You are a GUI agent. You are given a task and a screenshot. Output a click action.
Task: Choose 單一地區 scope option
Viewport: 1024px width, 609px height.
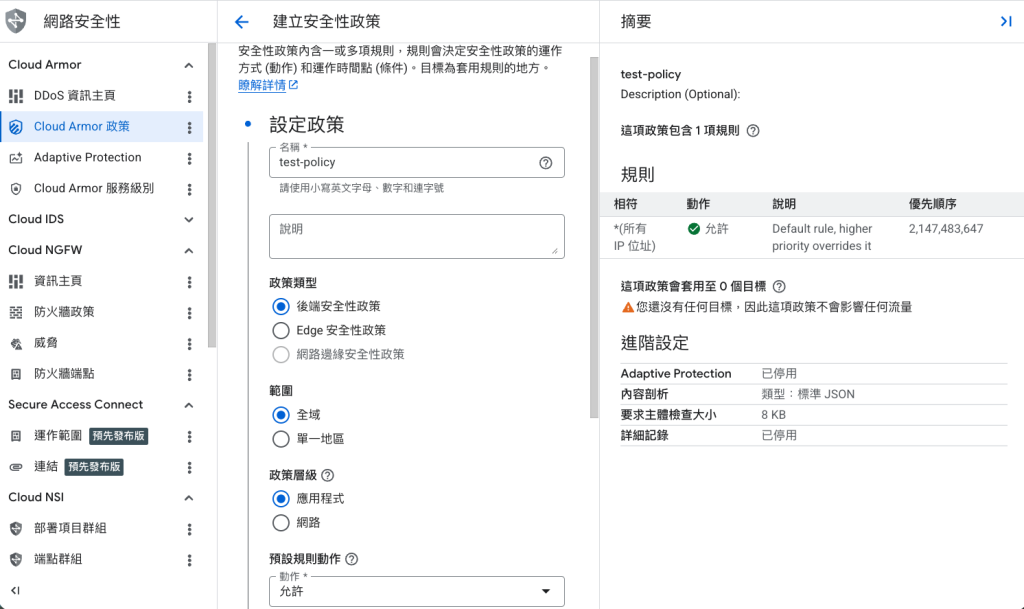click(x=281, y=439)
